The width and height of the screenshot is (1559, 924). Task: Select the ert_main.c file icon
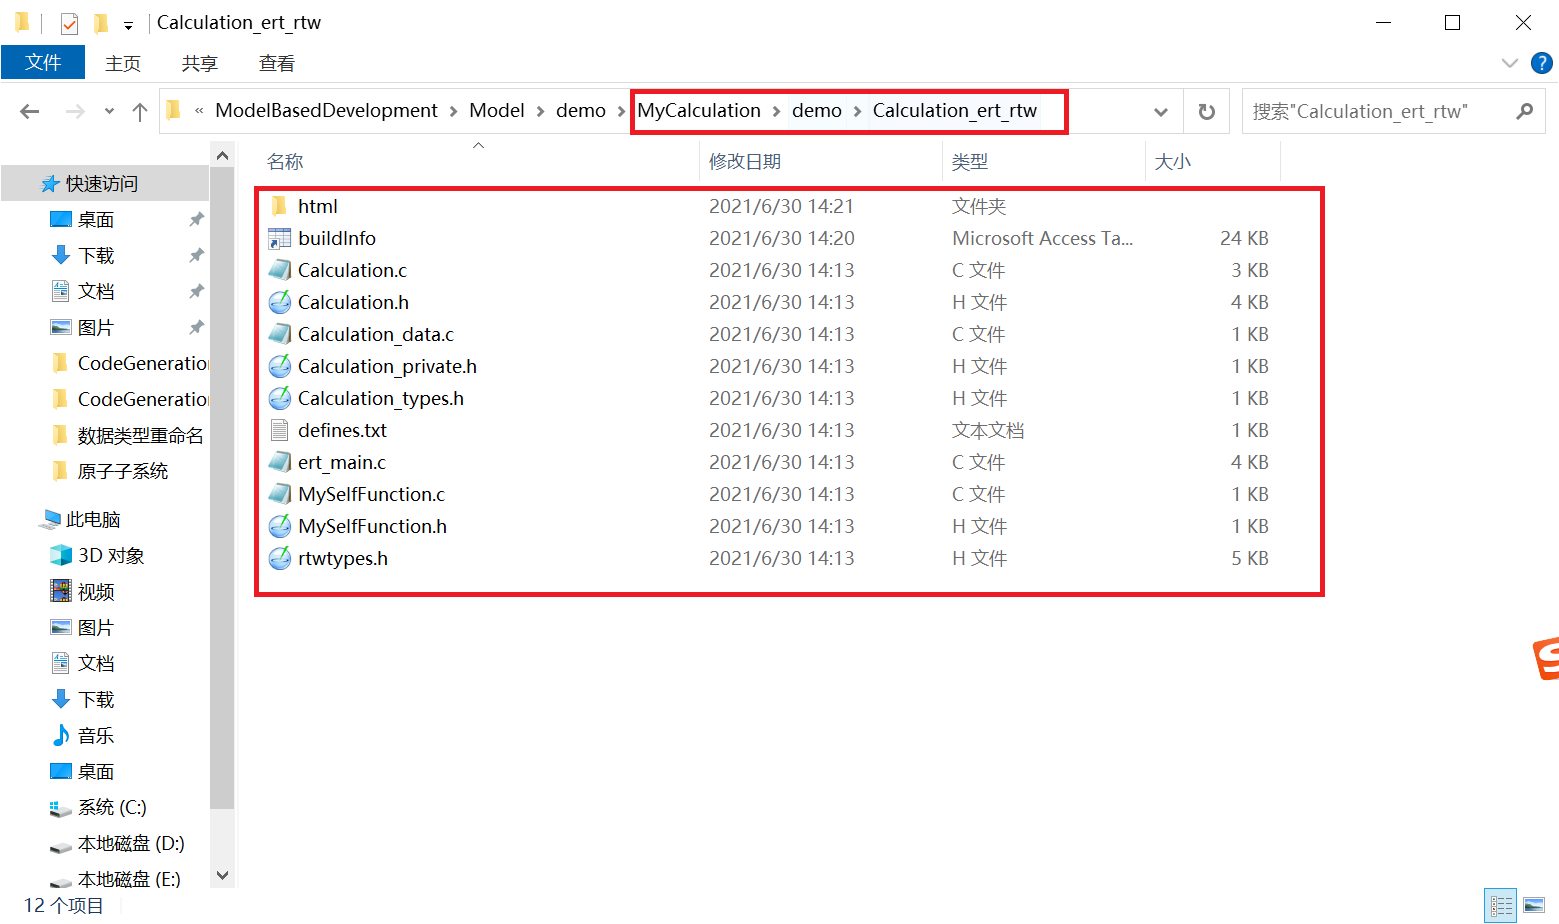(280, 462)
